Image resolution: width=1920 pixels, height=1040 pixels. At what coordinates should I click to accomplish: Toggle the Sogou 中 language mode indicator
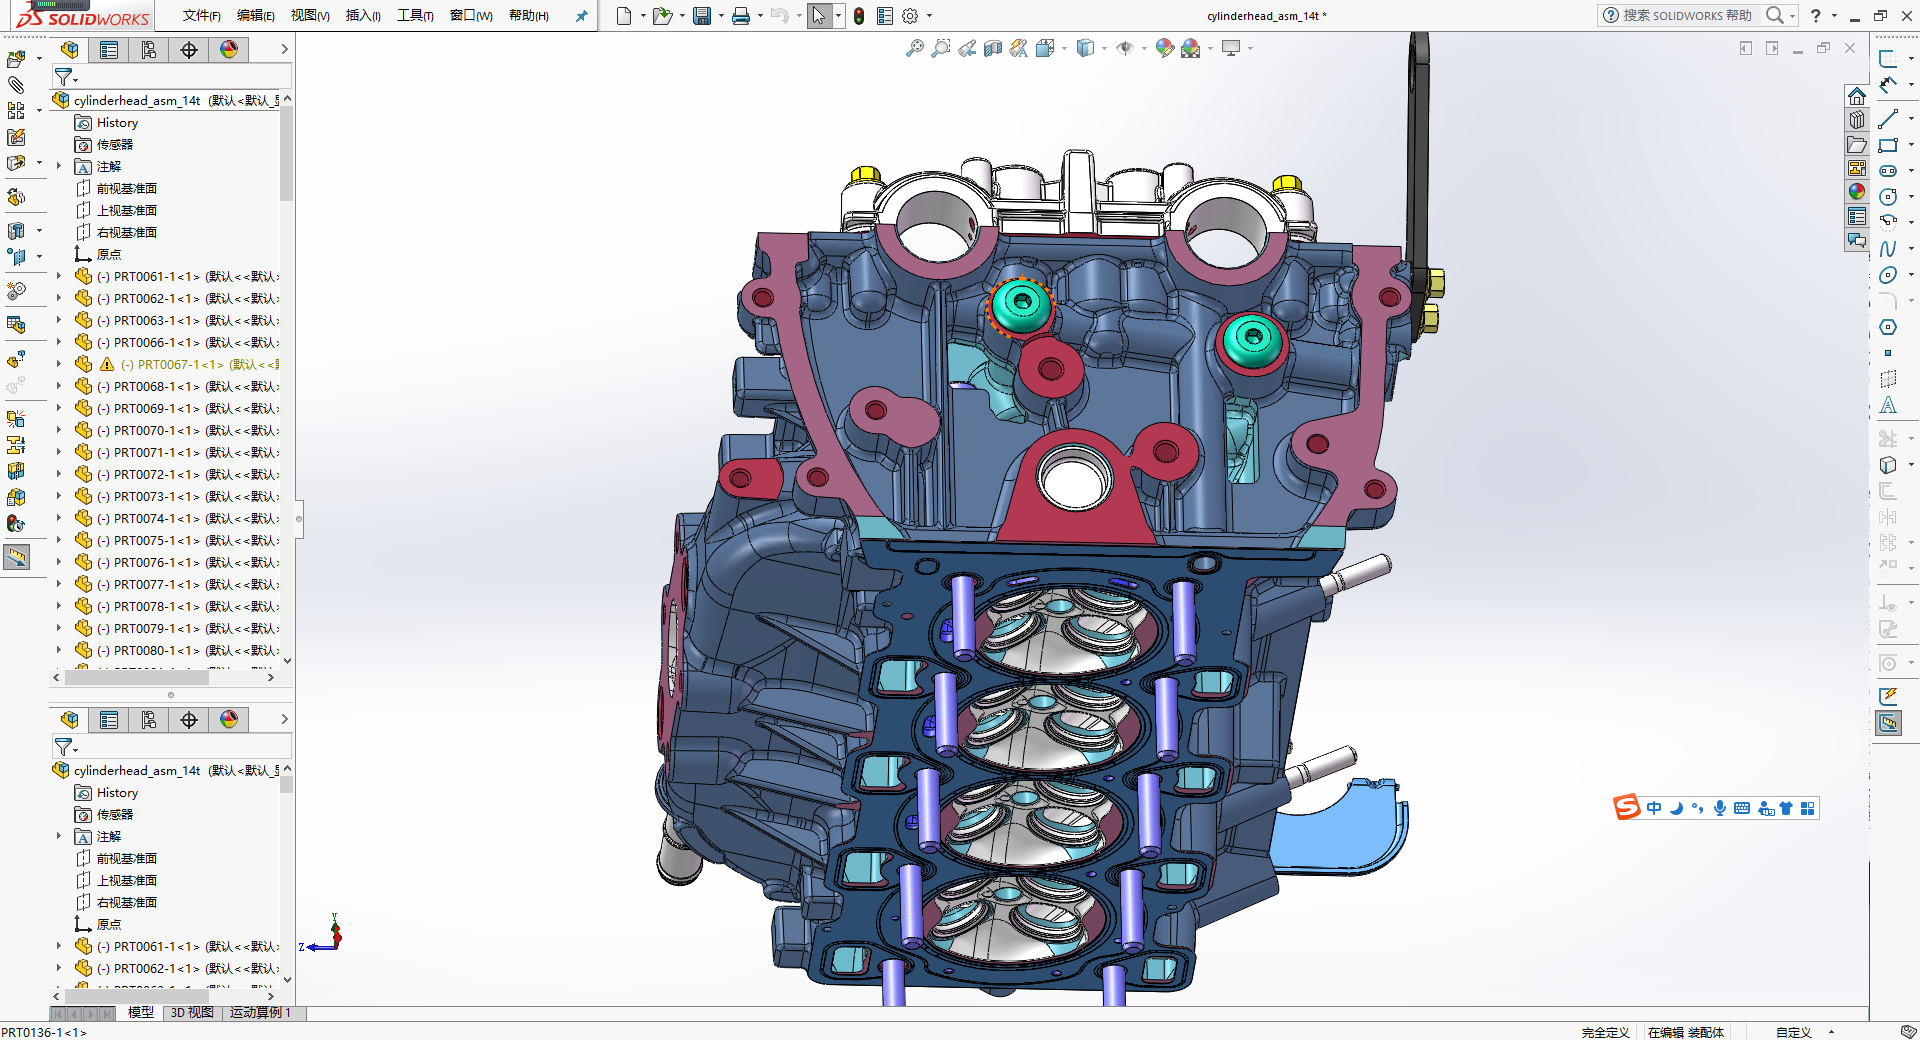pyautogui.click(x=1654, y=808)
